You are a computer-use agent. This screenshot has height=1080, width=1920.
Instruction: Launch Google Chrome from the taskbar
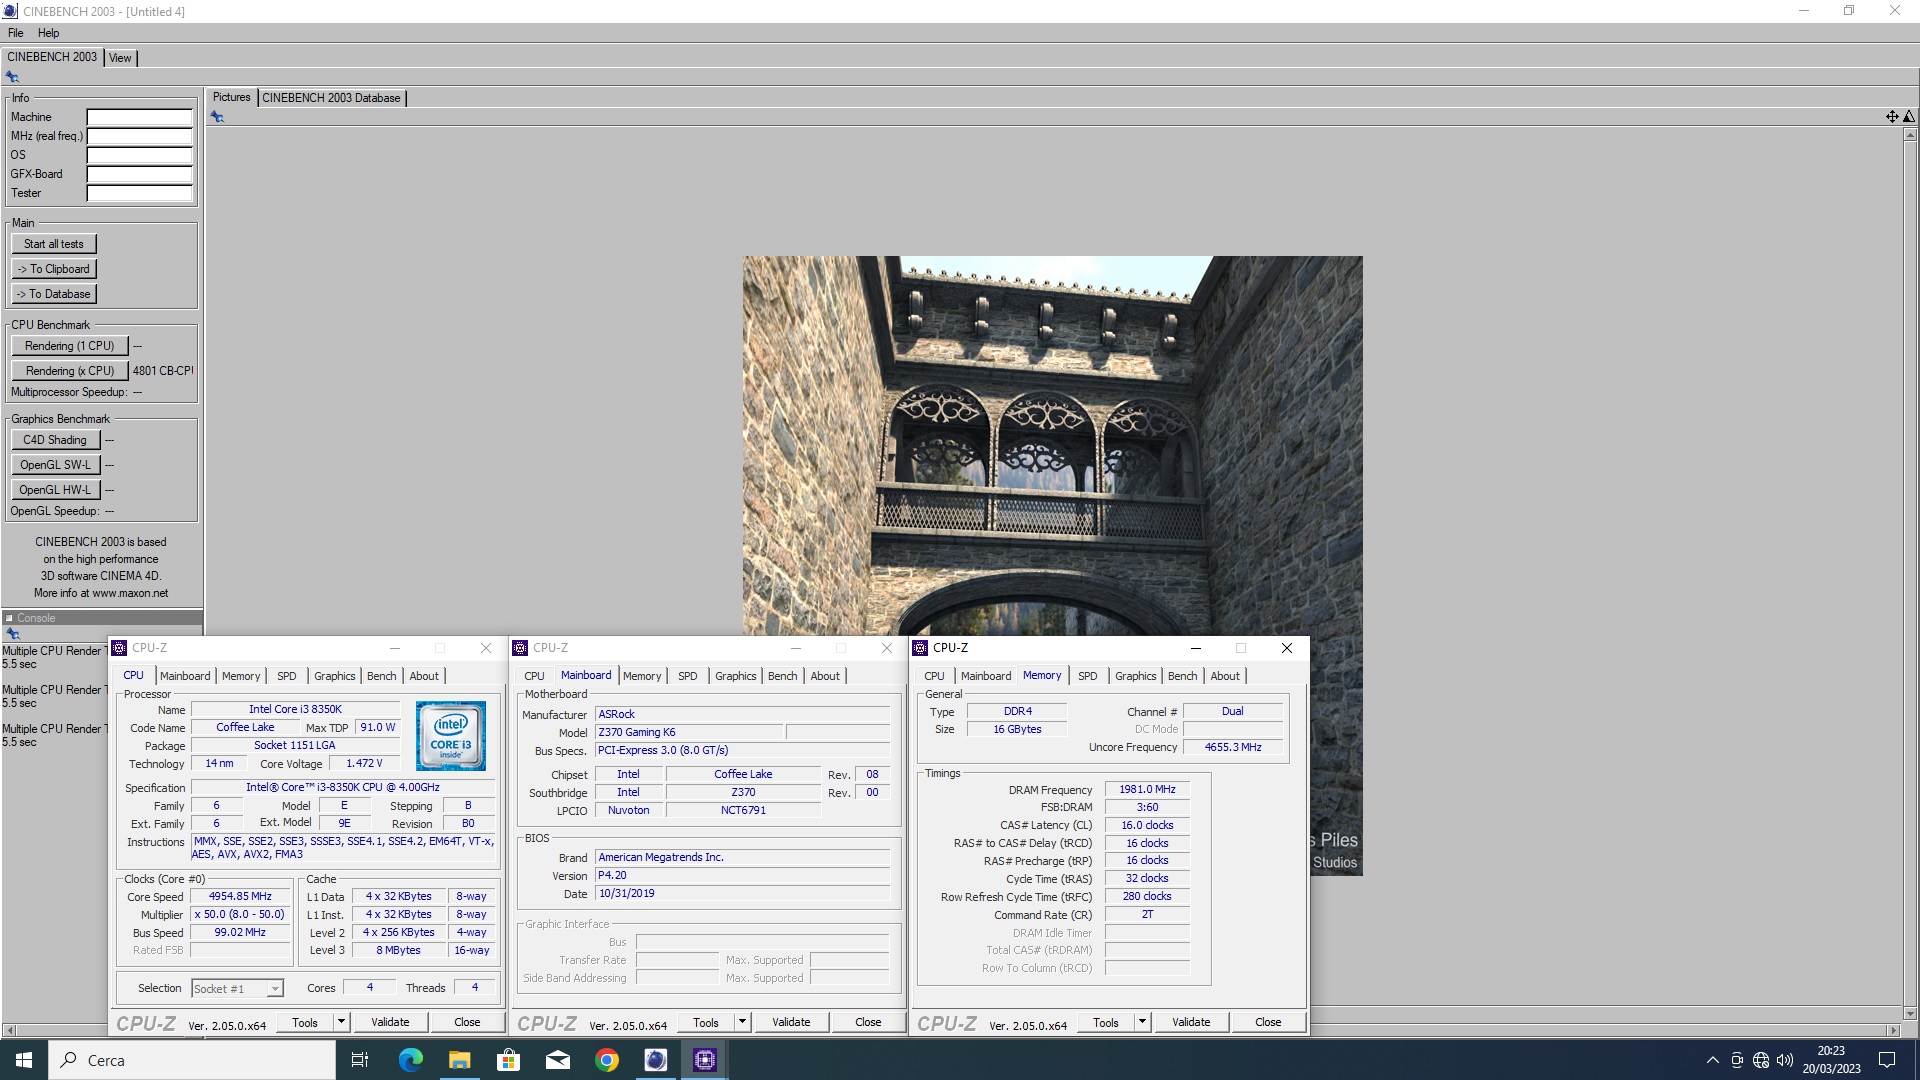606,1060
